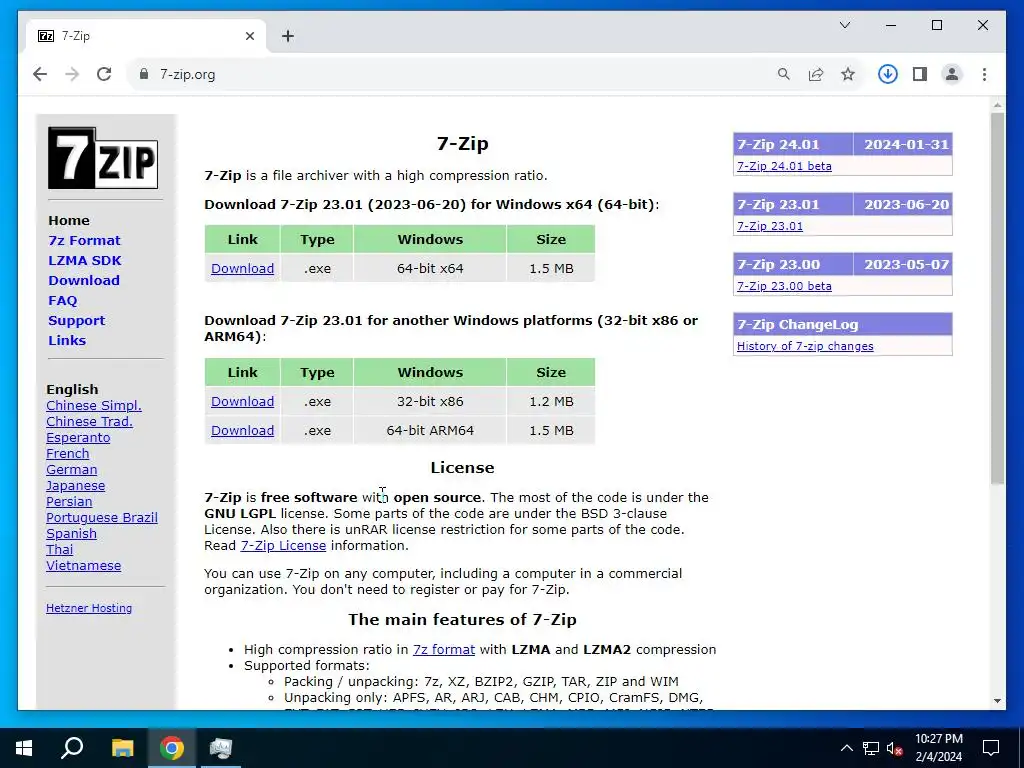
Task: Click the 1.5 MB size cell for 64-bit x64
Action: point(551,268)
